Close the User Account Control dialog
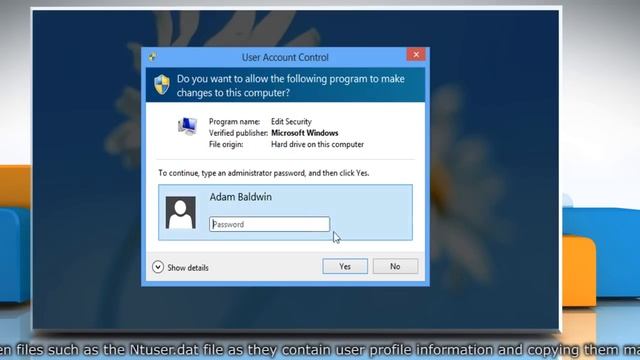Image resolution: width=640 pixels, height=360 pixels. coord(416,55)
